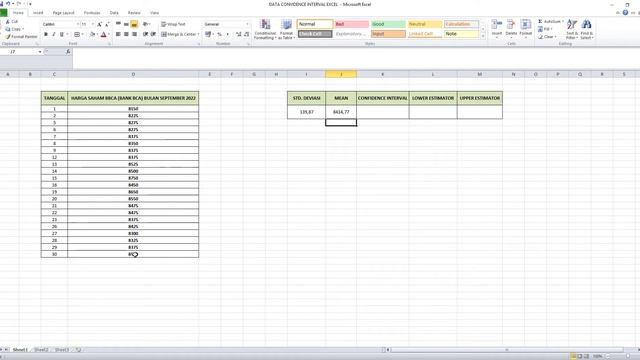Click the Redo icon in the quick access toolbar
640x360 pixels.
coord(18,4)
